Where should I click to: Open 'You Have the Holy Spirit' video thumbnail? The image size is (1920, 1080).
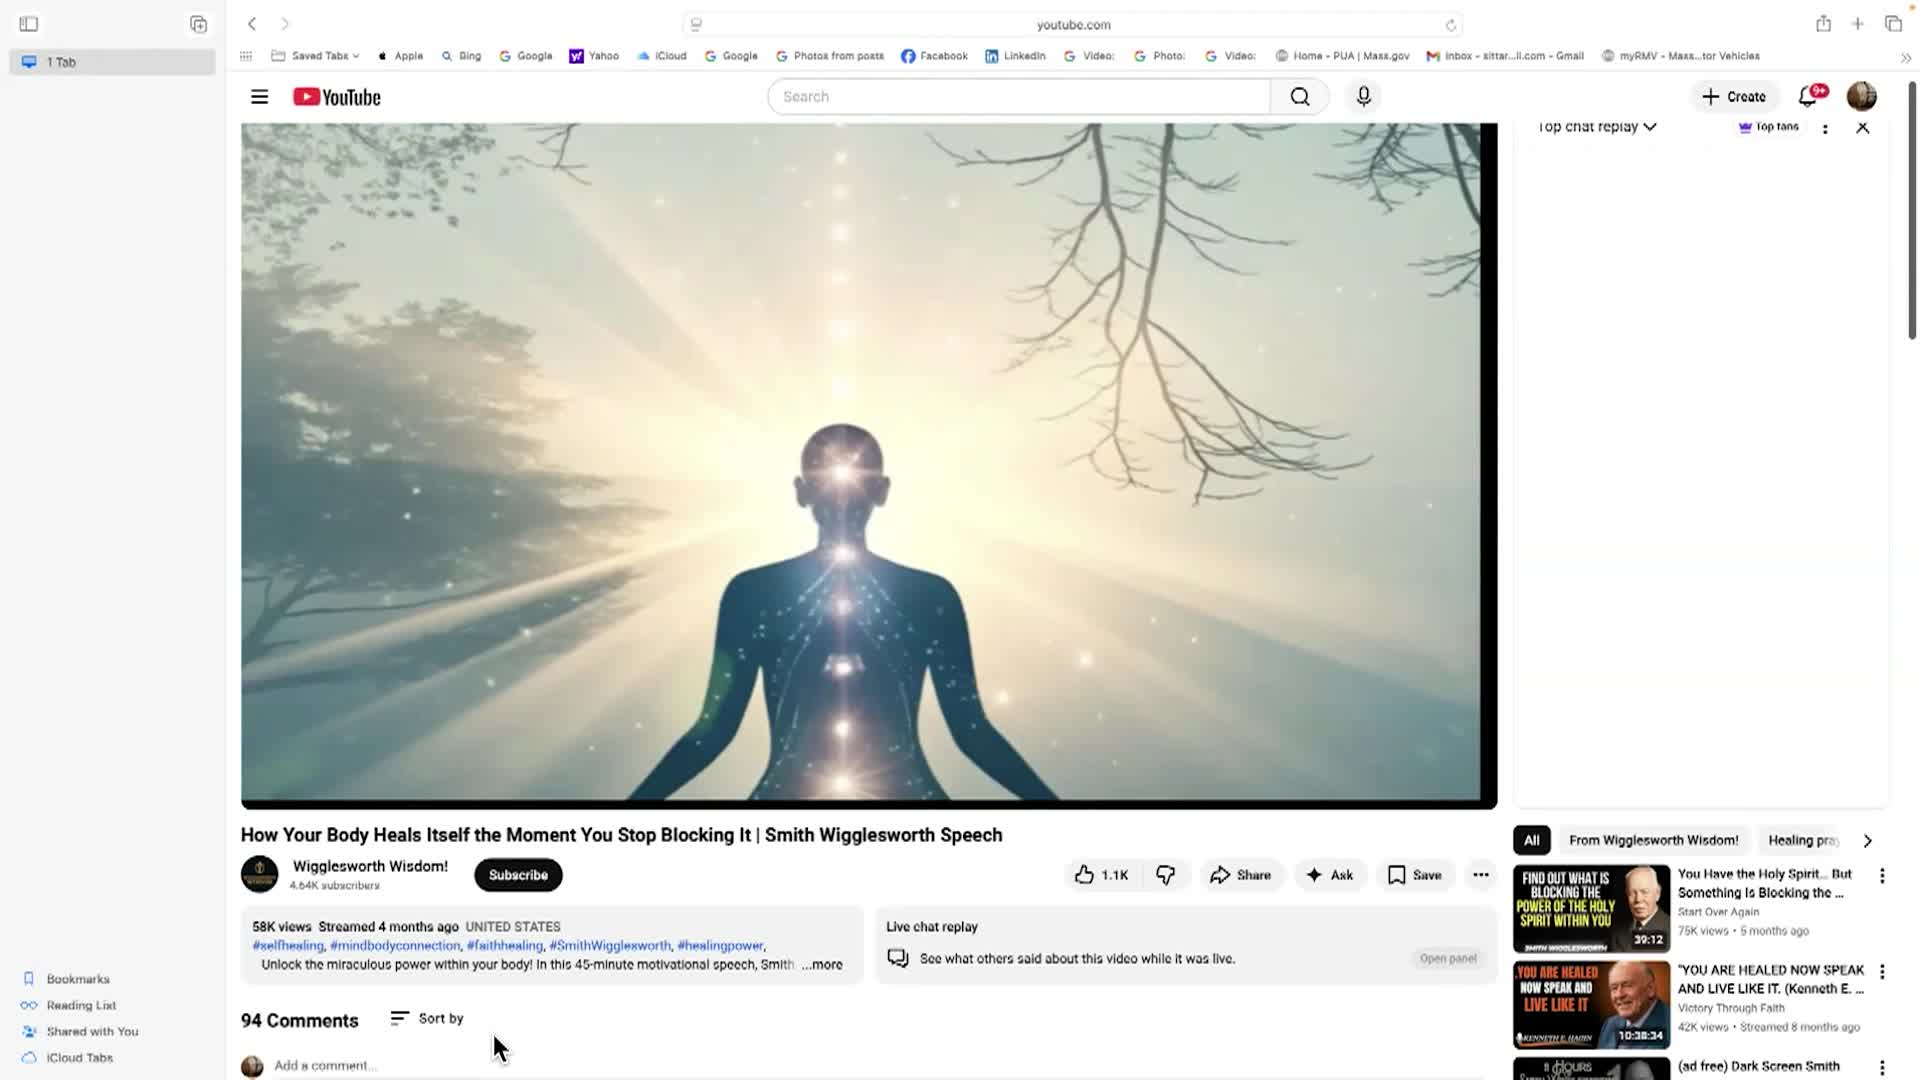pos(1591,908)
